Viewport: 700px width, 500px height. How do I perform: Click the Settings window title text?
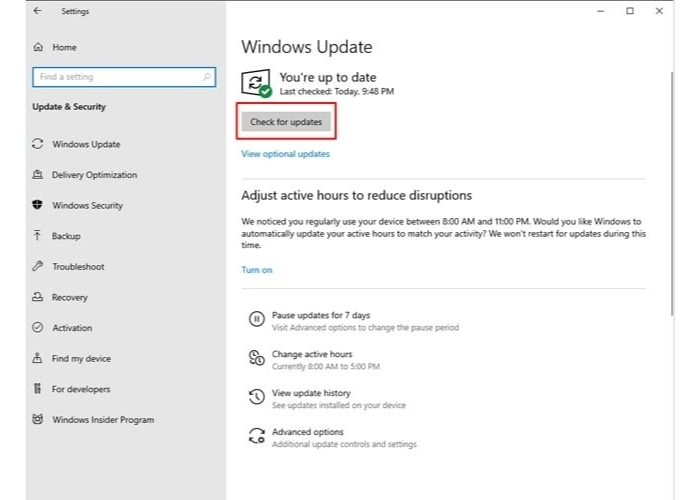pyautogui.click(x=75, y=11)
